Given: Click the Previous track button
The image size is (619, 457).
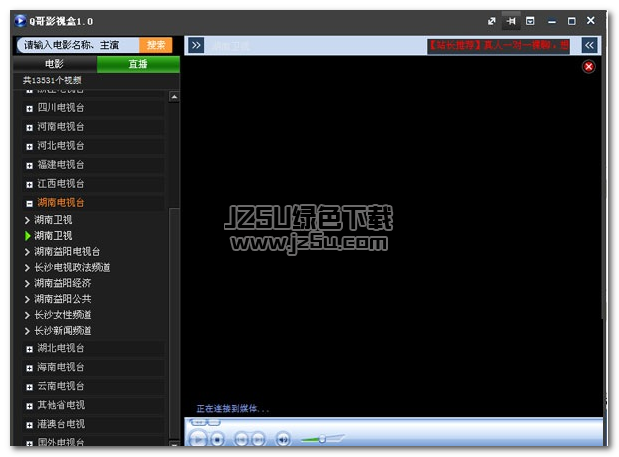Looking at the screenshot, I should coord(242,439).
